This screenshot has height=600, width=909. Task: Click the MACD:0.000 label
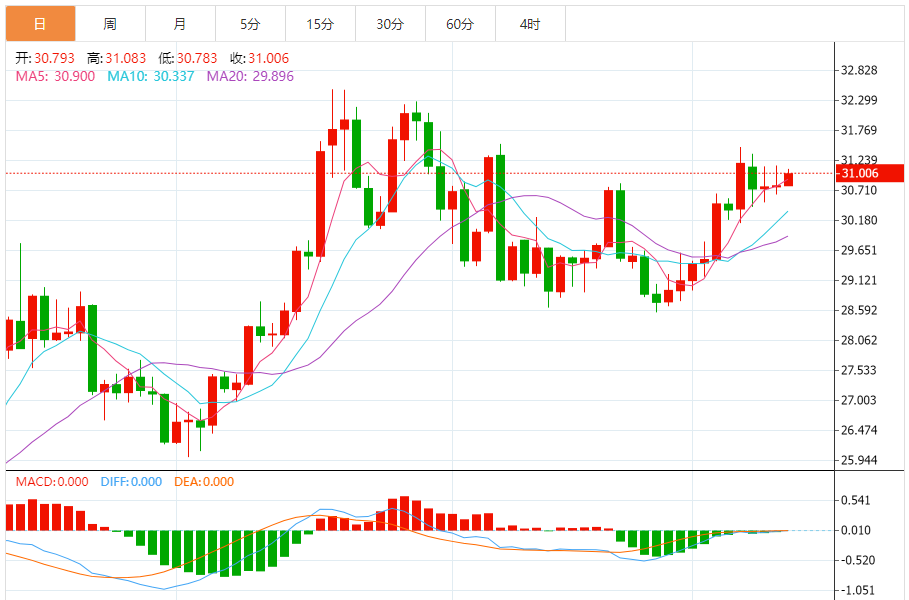click(52, 482)
